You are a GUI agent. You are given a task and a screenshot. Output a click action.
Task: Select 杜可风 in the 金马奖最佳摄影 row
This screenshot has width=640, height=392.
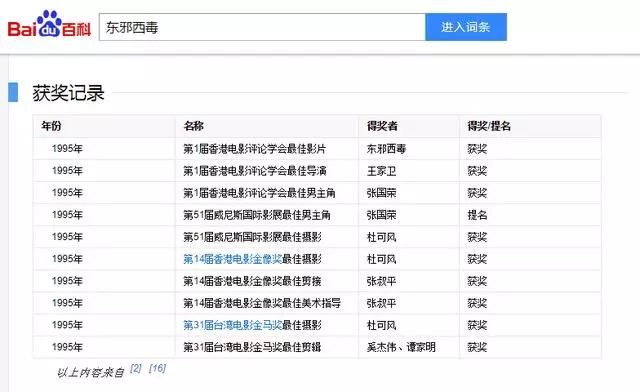pos(381,325)
